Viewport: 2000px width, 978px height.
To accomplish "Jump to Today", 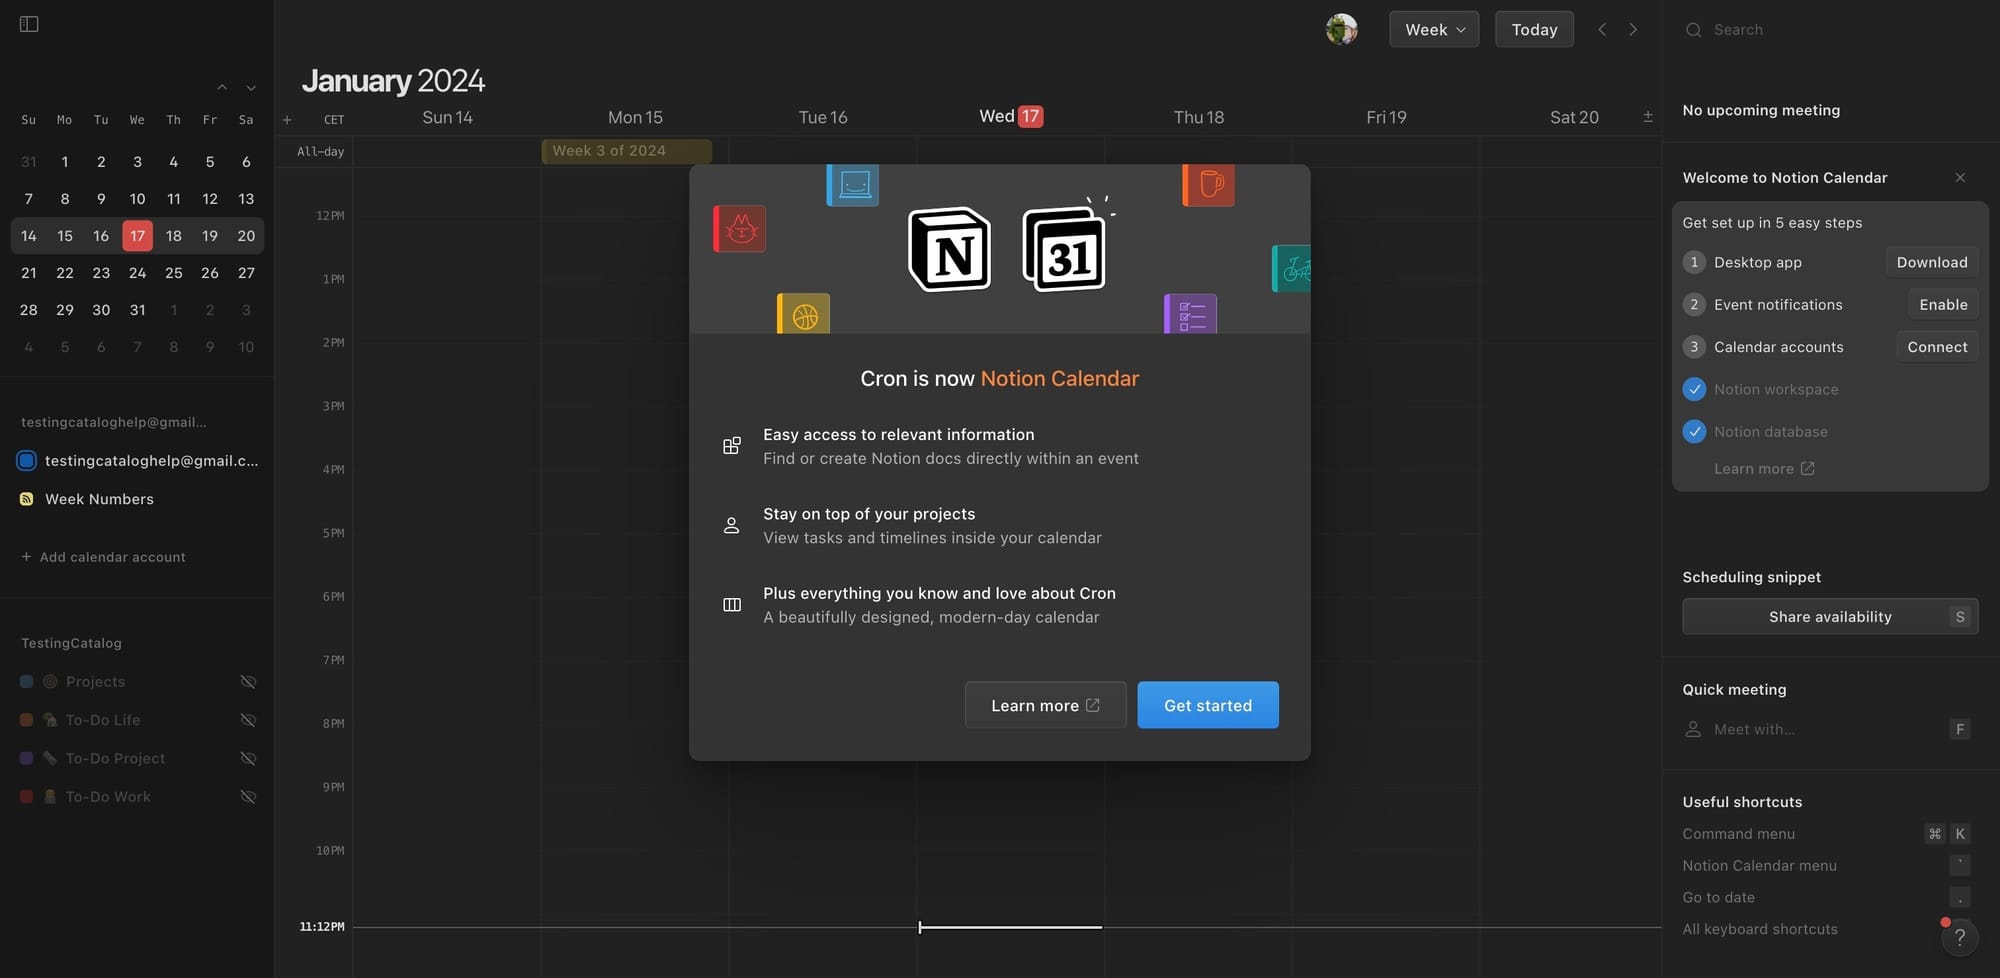I will pyautogui.click(x=1534, y=29).
